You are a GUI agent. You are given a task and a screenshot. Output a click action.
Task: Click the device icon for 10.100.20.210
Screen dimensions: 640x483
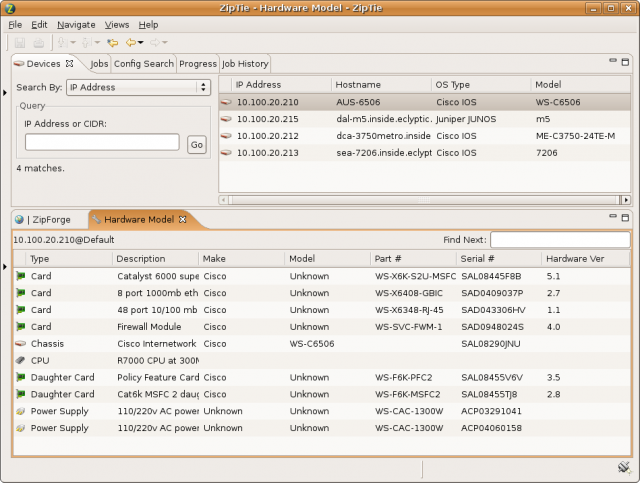coord(226,102)
